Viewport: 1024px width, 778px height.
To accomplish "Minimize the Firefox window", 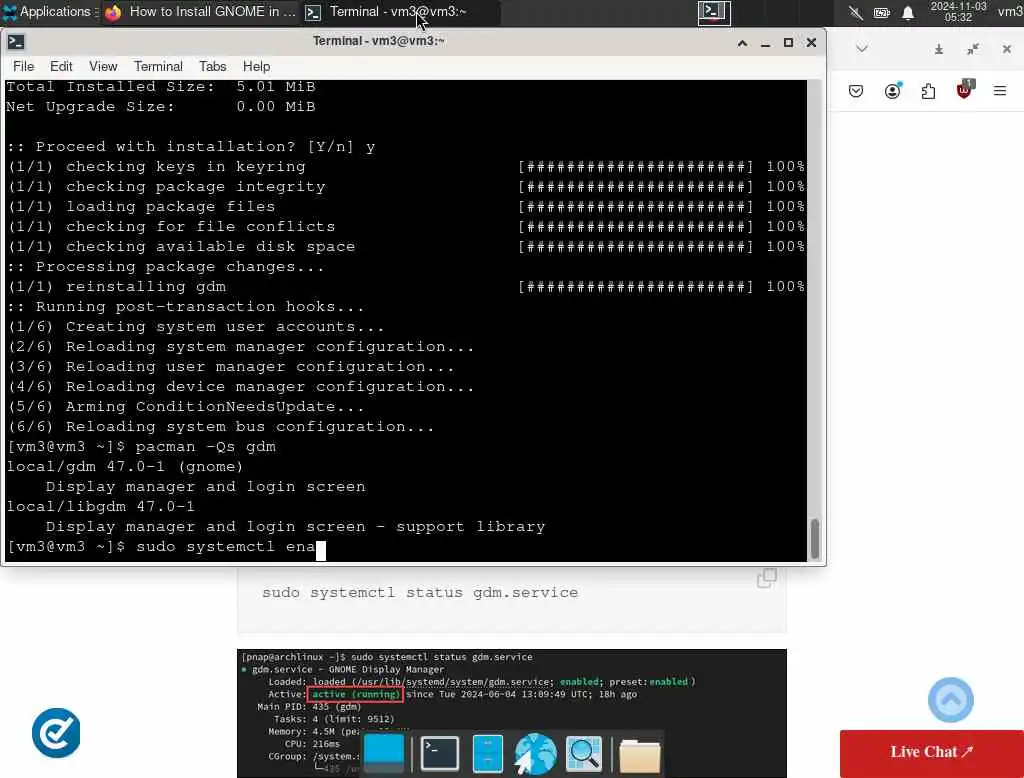I will 938,49.
